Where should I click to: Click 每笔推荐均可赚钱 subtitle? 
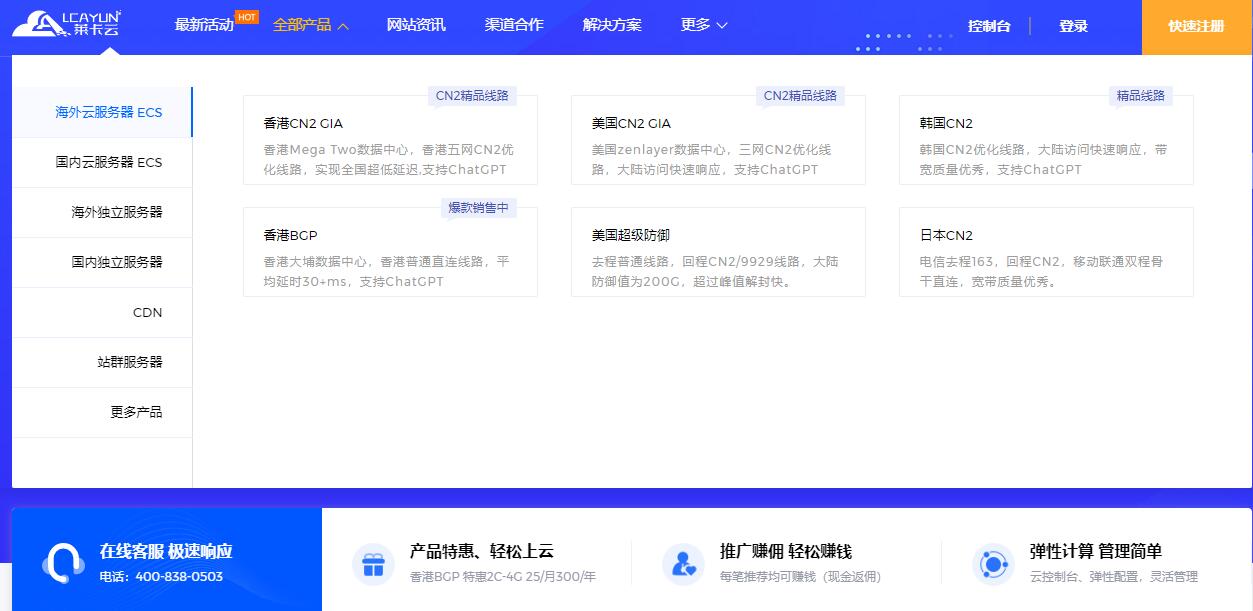pyautogui.click(x=800, y=577)
